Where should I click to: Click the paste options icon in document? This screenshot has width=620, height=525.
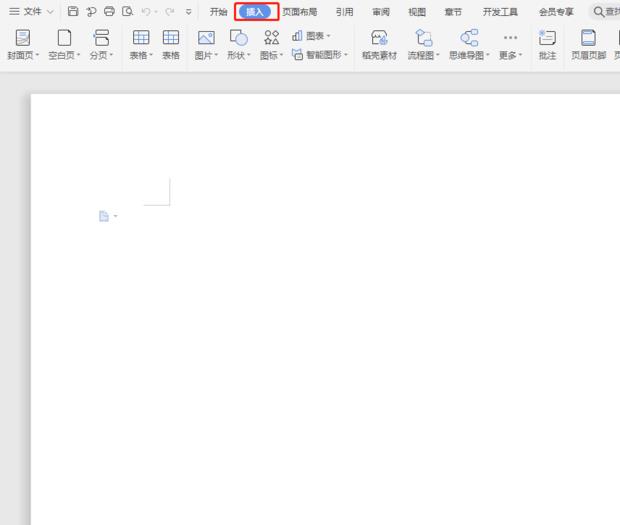tap(104, 216)
